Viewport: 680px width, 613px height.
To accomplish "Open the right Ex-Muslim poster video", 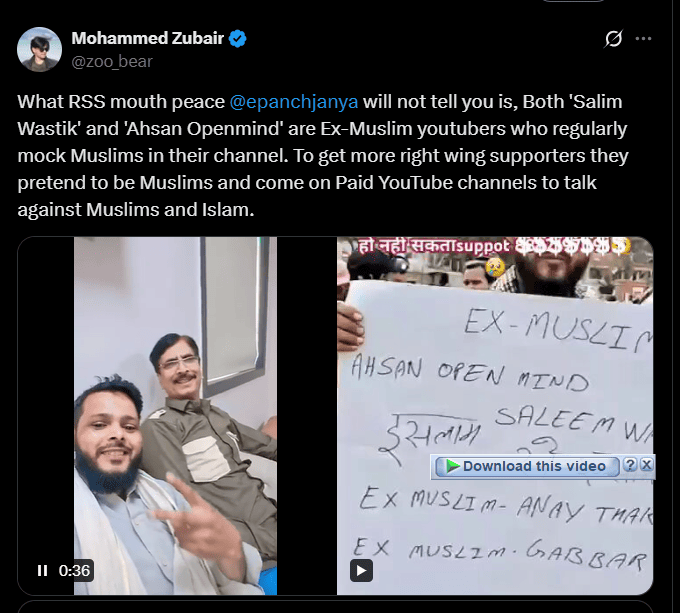I will (x=495, y=416).
